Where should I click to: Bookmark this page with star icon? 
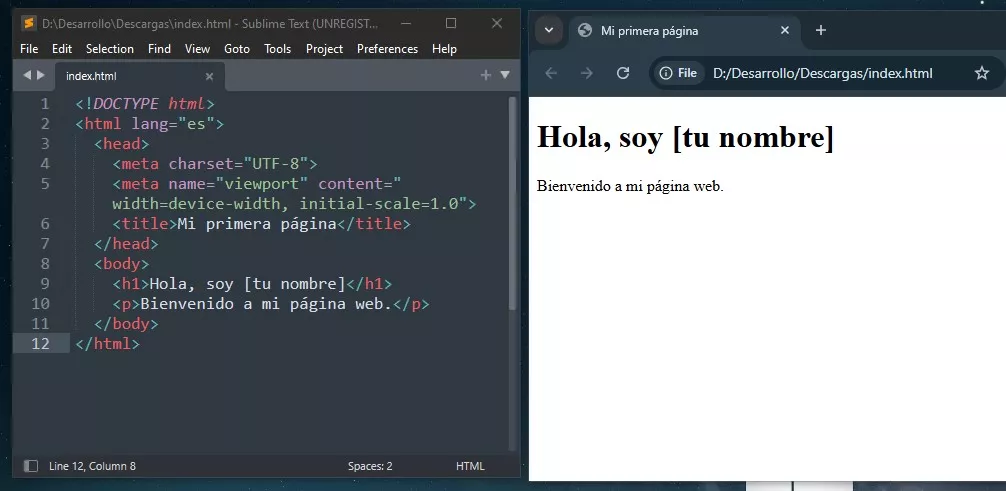981,73
